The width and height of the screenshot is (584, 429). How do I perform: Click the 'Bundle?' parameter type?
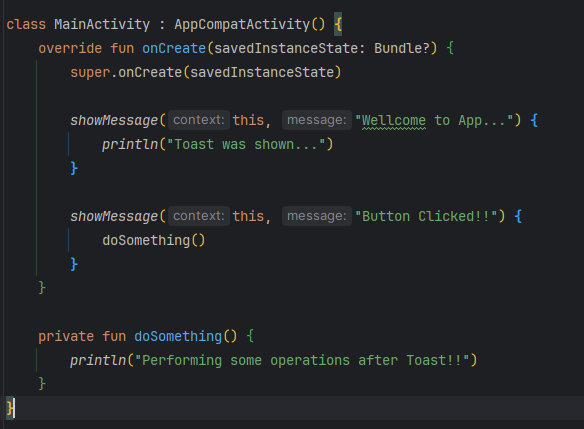point(402,48)
